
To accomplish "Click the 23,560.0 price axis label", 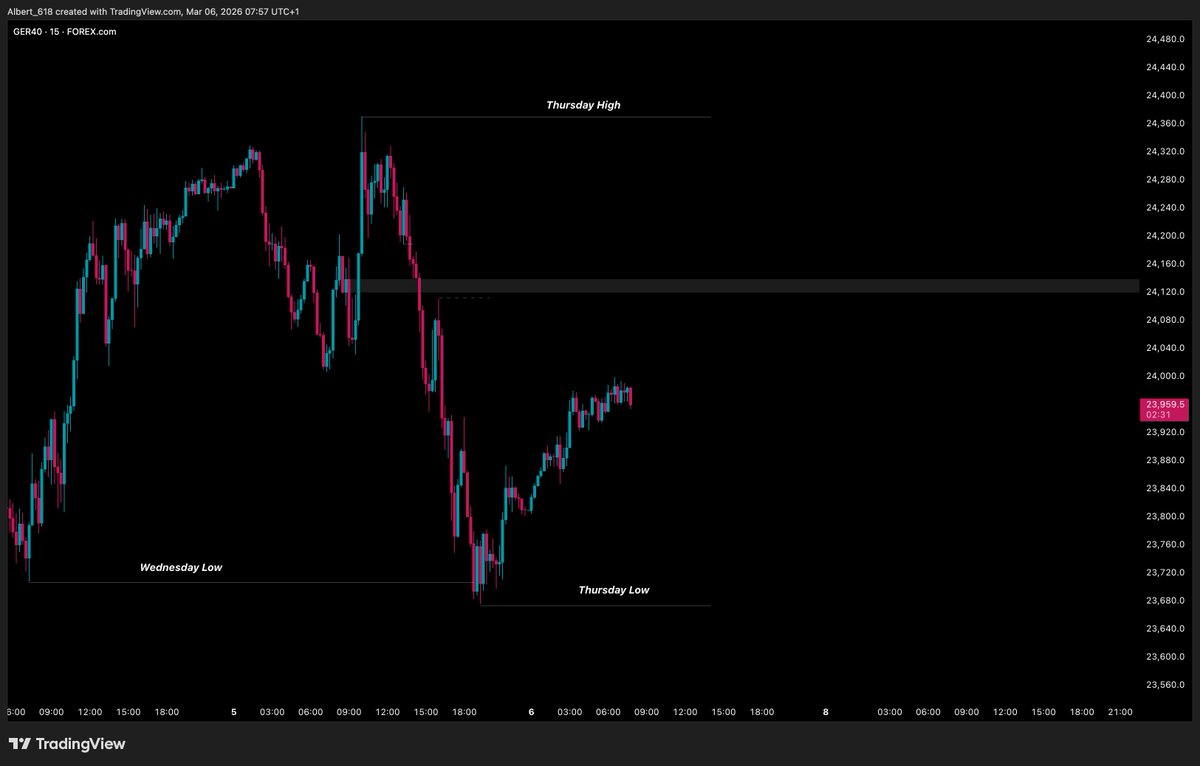I will click(x=1165, y=684).
